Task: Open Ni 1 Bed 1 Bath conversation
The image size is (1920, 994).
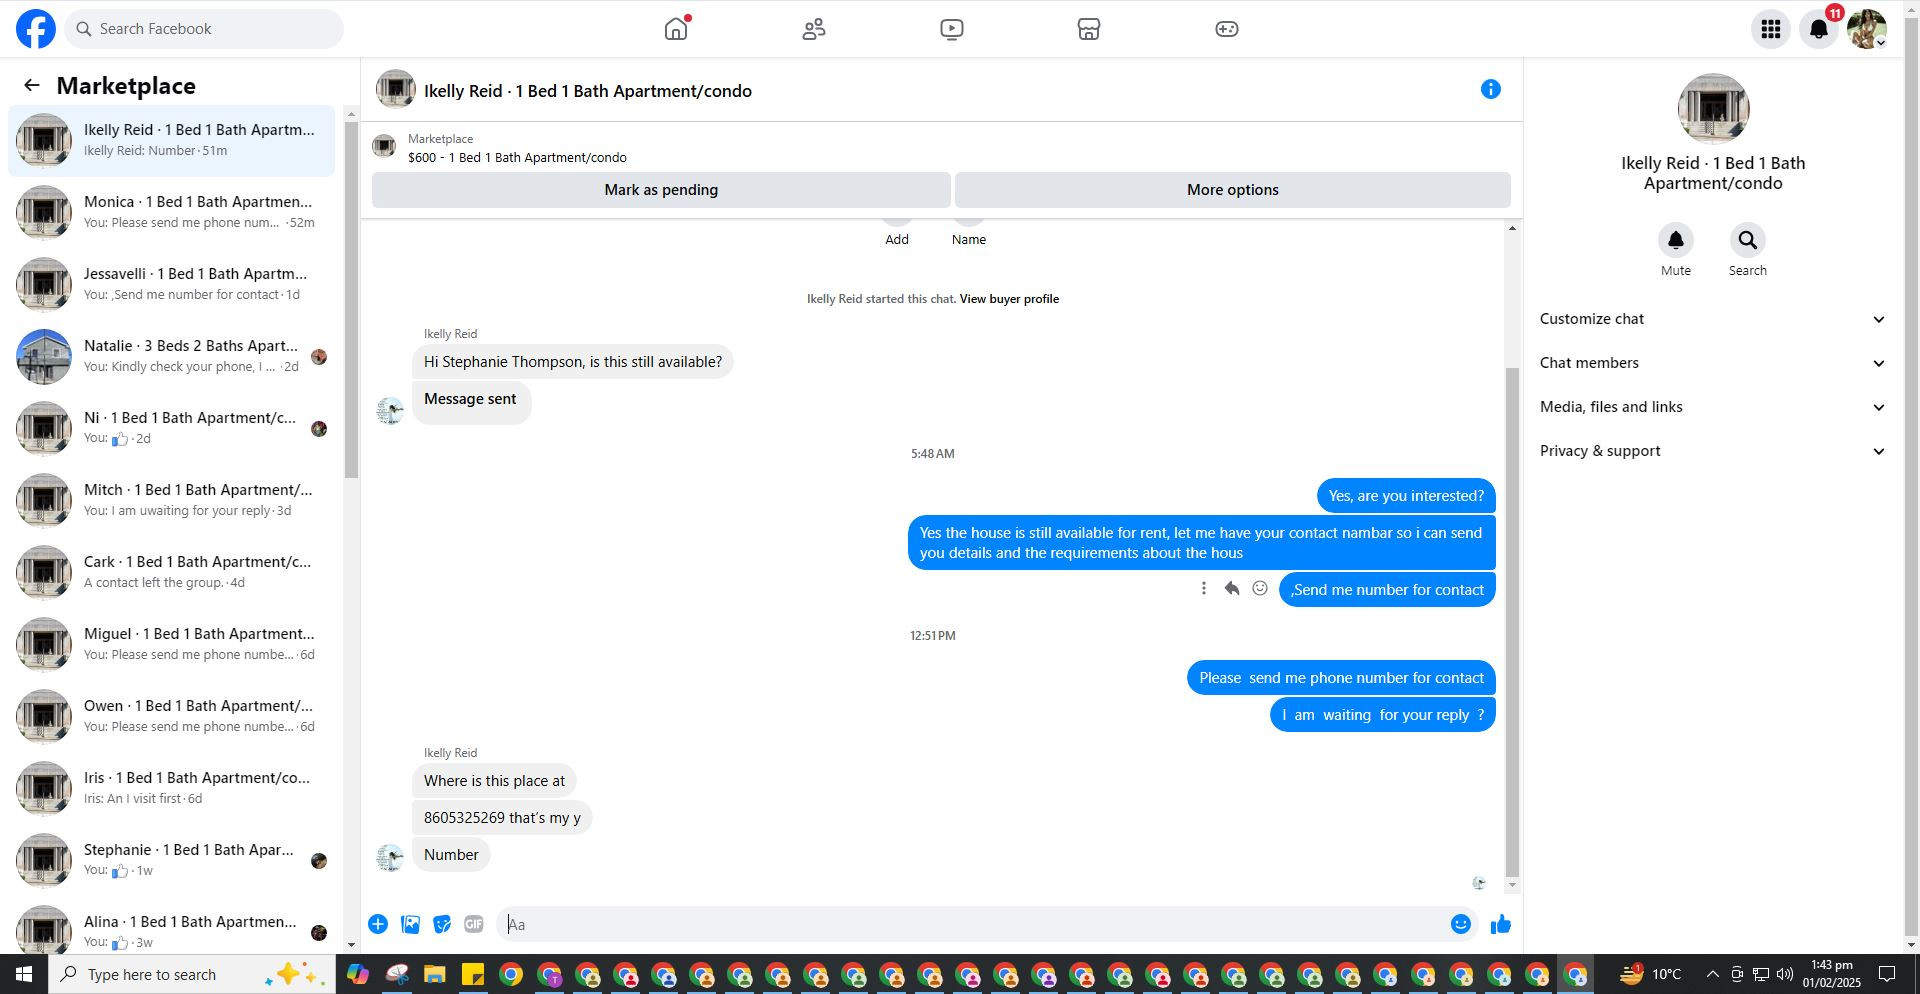Action: pyautogui.click(x=172, y=428)
